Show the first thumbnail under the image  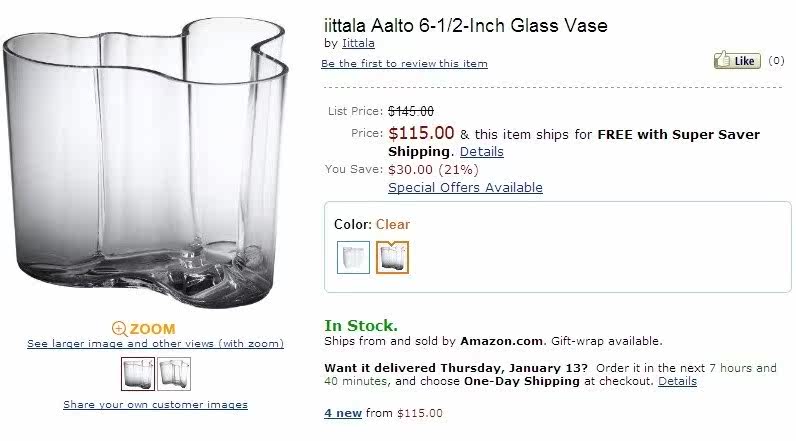tap(138, 374)
